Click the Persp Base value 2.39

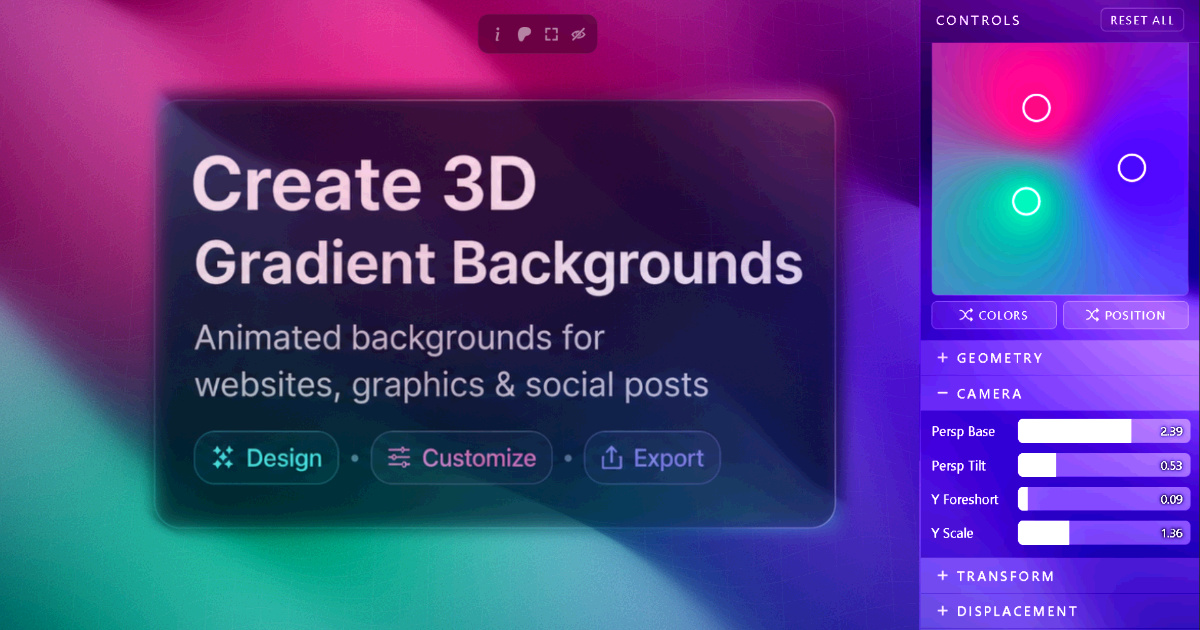tap(1171, 431)
